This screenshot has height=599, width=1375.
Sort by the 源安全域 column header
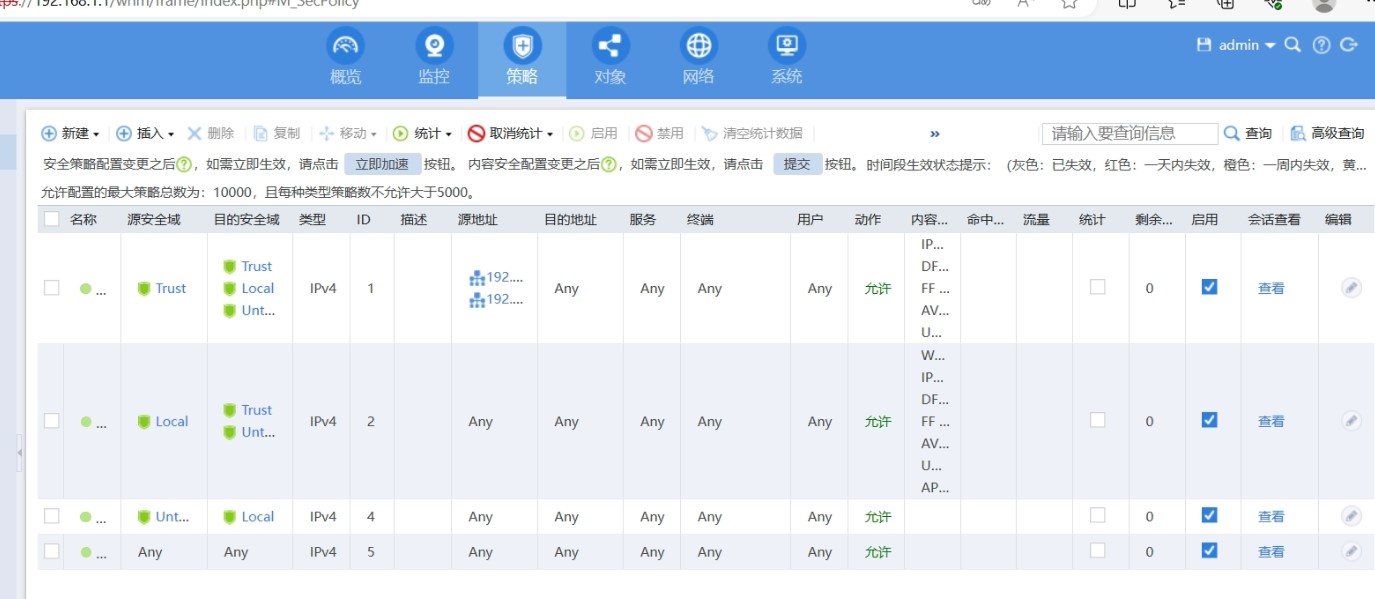tap(154, 219)
